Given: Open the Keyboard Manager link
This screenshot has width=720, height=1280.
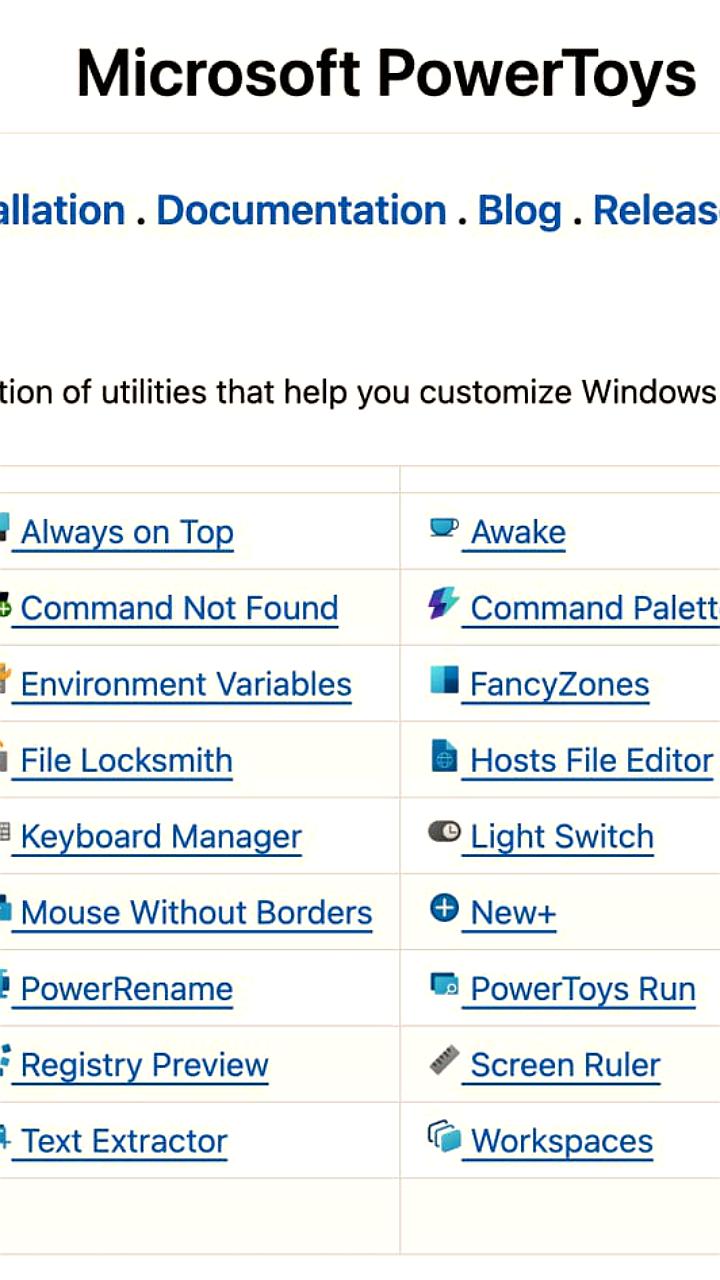Looking at the screenshot, I should tap(161, 837).
